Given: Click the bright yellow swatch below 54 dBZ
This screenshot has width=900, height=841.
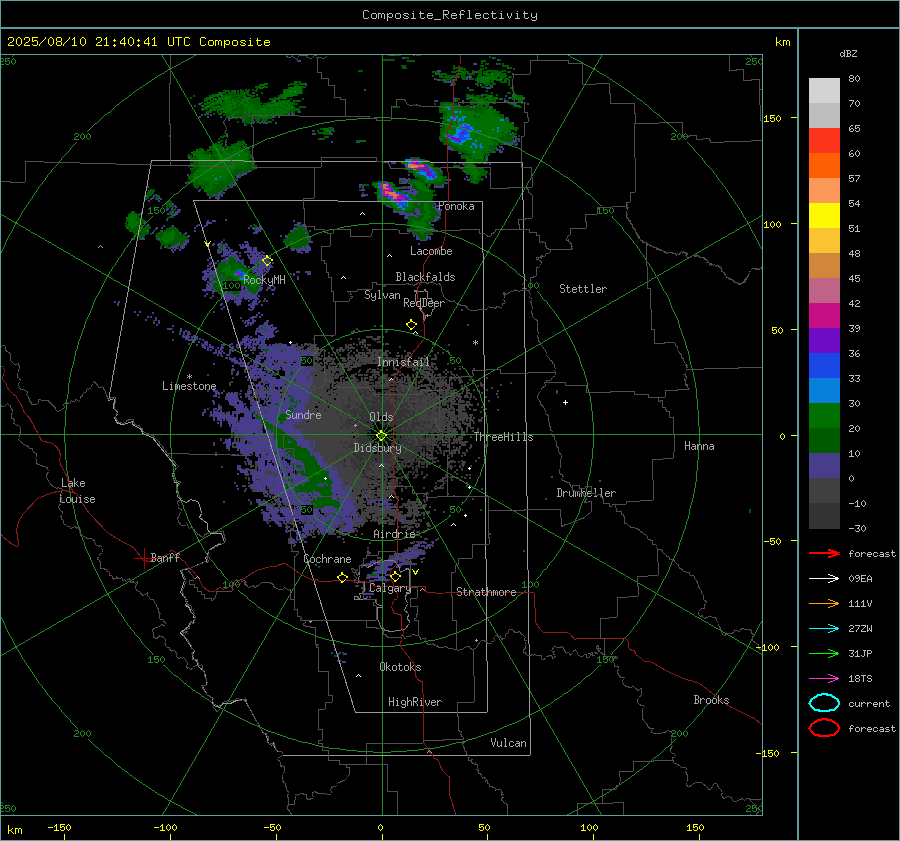Looking at the screenshot, I should pyautogui.click(x=824, y=216).
